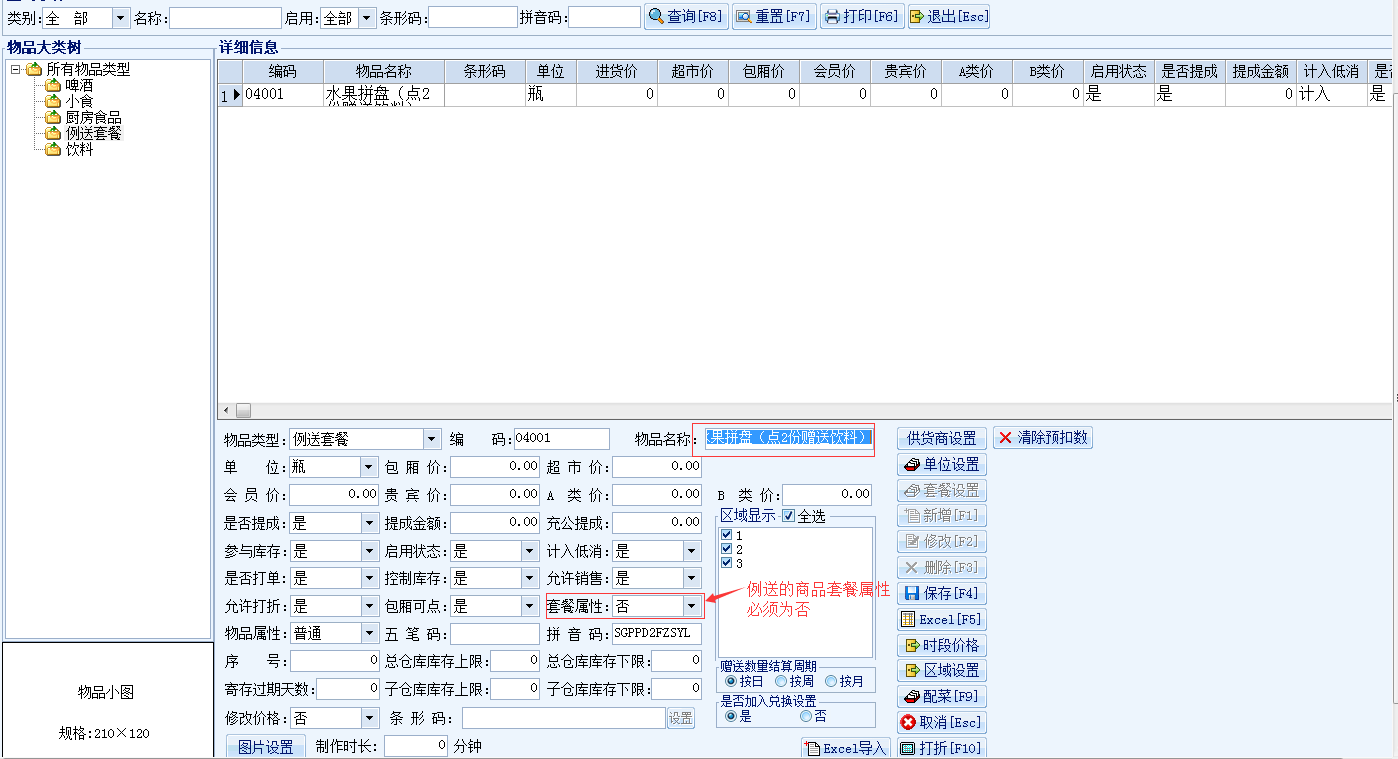Select 是 for 是否加入兑换设置
Viewport: 1398px width, 759px height.
(731, 716)
